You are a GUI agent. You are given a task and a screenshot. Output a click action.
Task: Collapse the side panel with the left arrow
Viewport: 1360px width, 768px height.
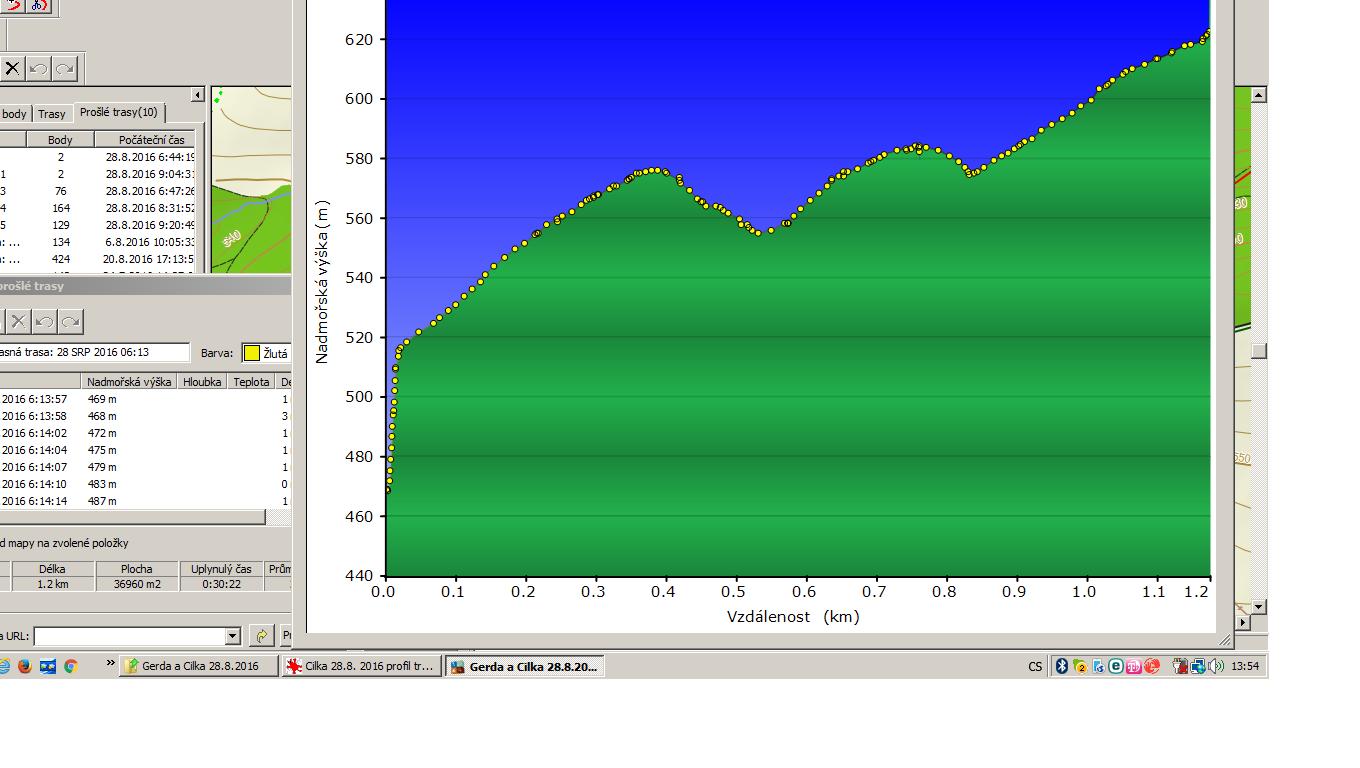pyautogui.click(x=197, y=95)
